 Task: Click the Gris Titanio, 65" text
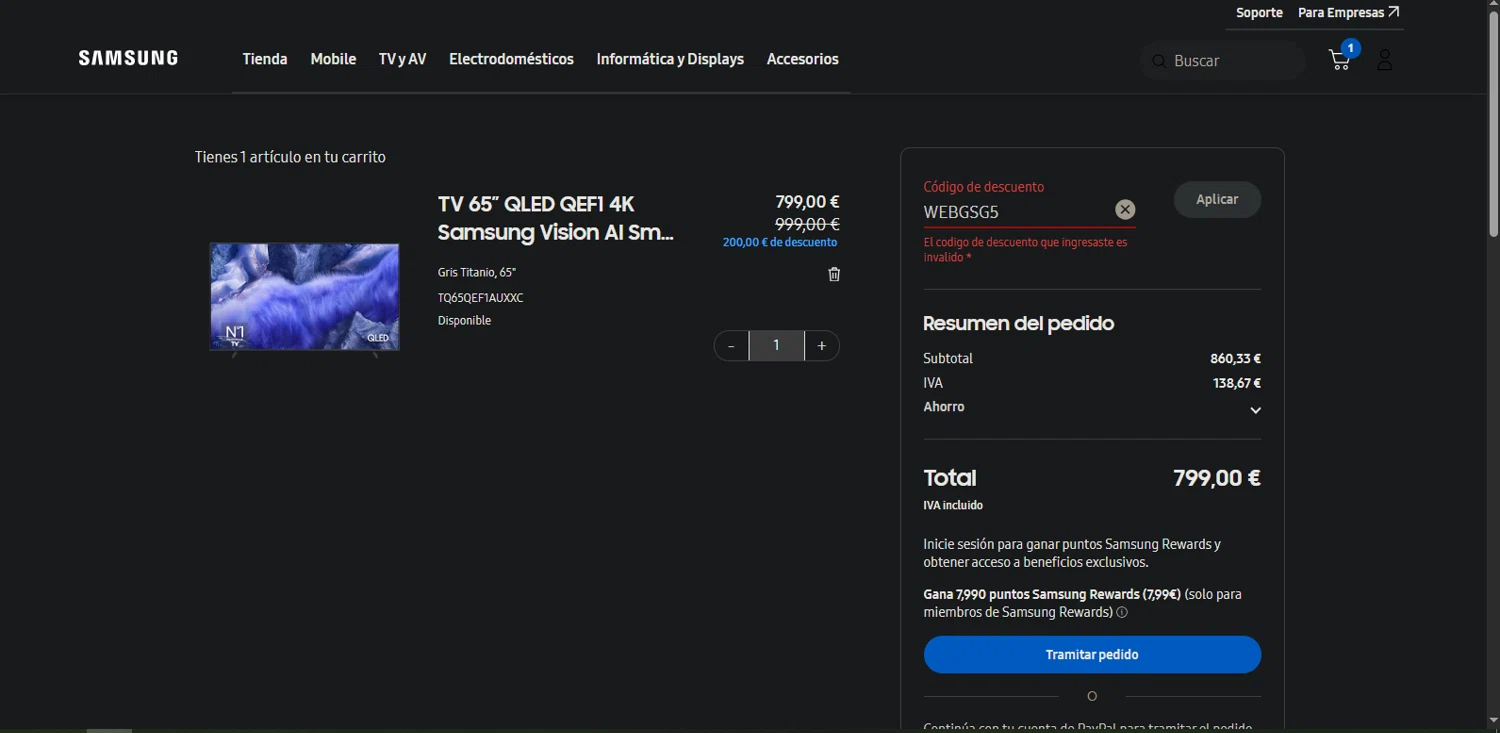[x=477, y=272]
